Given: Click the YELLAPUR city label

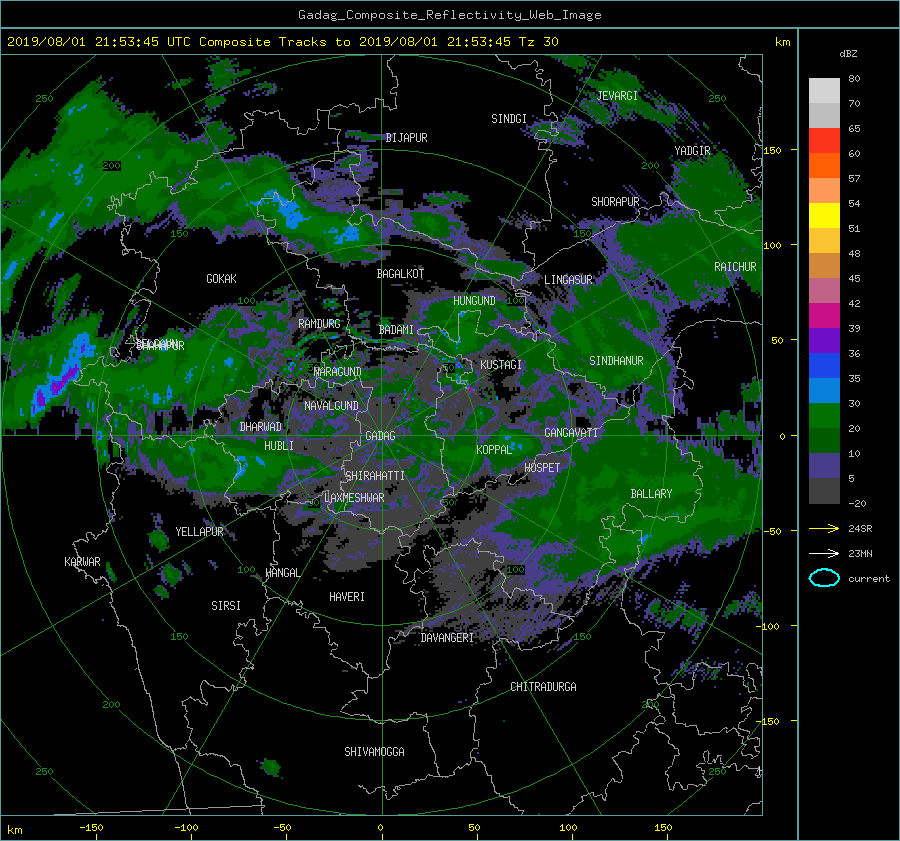Looking at the screenshot, I should click(199, 532).
